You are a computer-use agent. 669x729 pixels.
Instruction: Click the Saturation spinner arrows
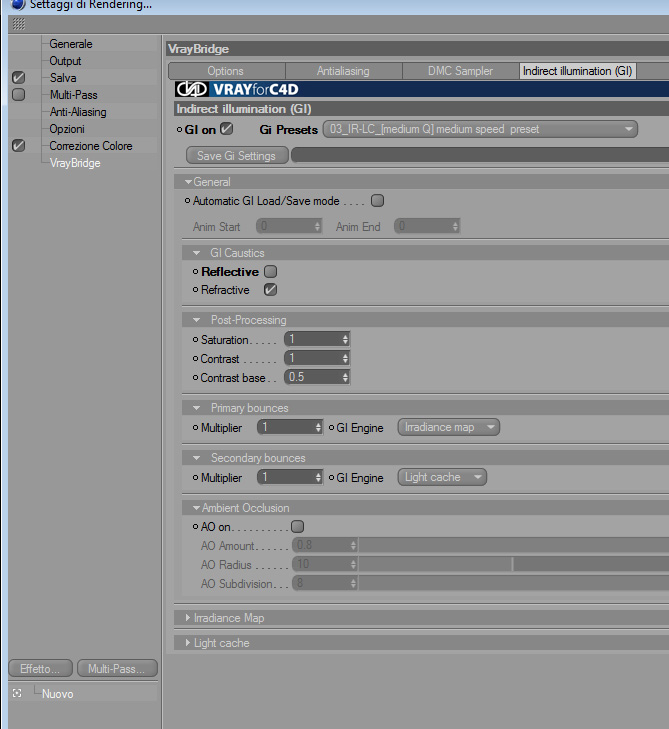(x=345, y=339)
